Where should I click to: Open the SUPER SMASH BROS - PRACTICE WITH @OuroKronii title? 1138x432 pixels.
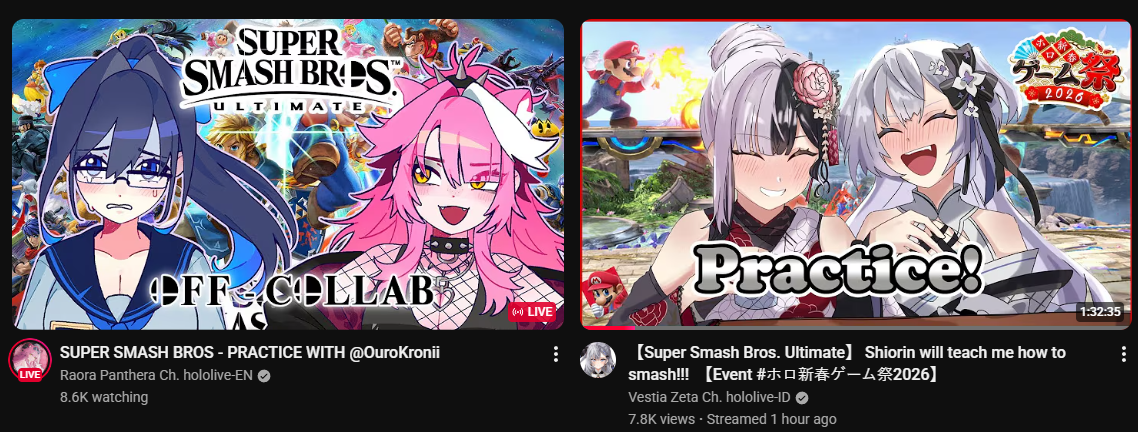250,353
